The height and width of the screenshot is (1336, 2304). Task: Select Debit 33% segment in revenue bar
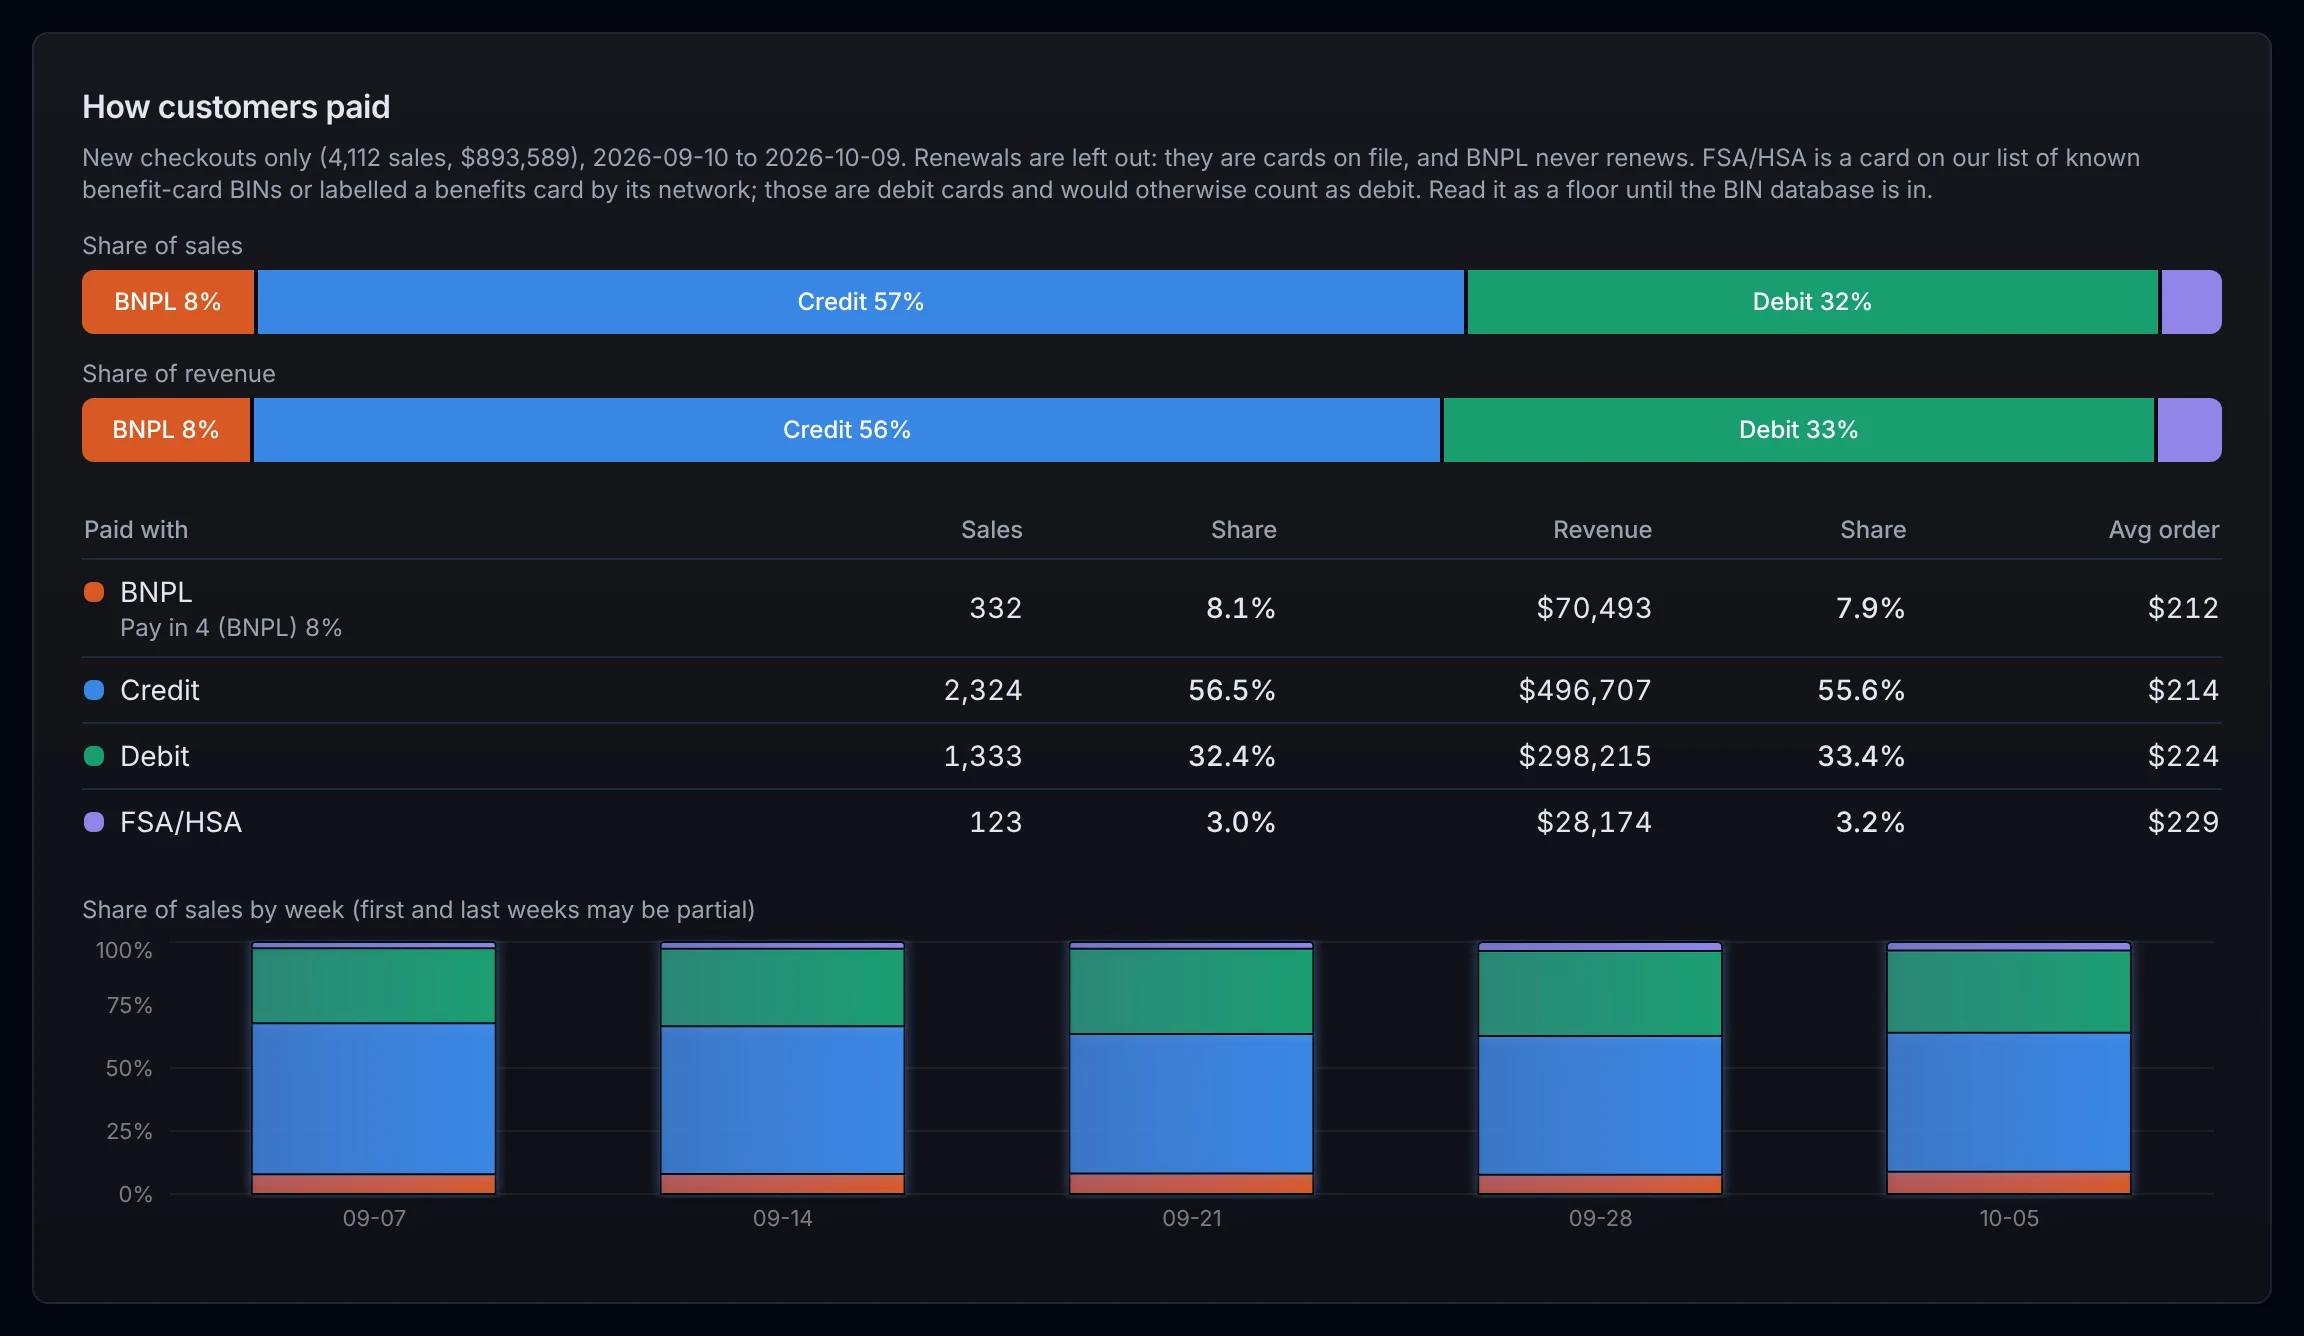(x=1798, y=430)
